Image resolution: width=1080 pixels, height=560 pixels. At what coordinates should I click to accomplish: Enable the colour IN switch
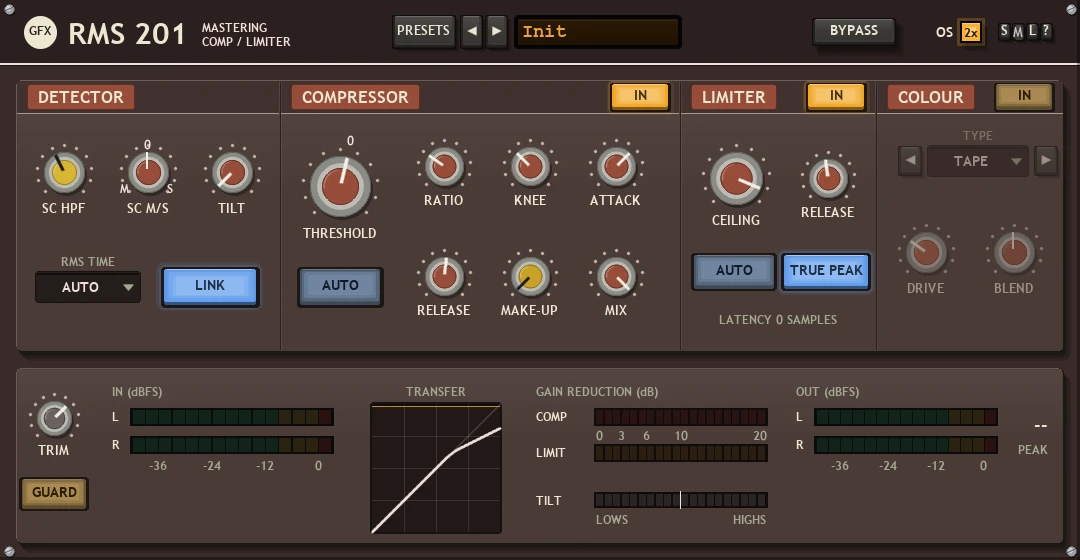pos(1024,96)
